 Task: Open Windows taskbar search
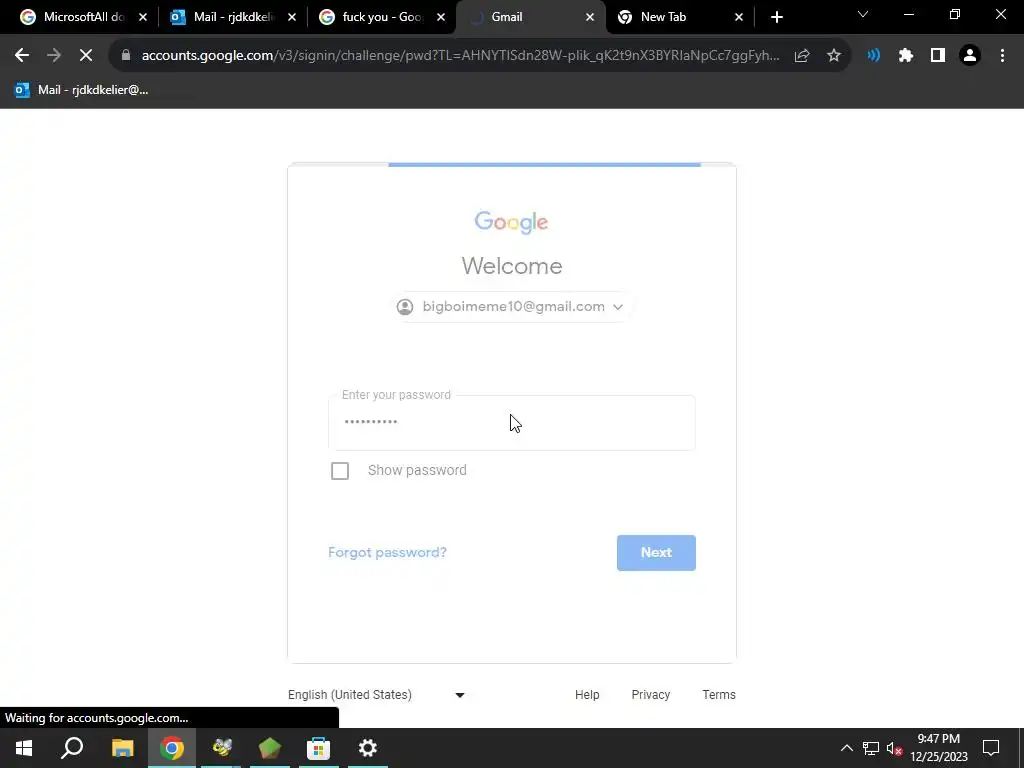point(72,748)
